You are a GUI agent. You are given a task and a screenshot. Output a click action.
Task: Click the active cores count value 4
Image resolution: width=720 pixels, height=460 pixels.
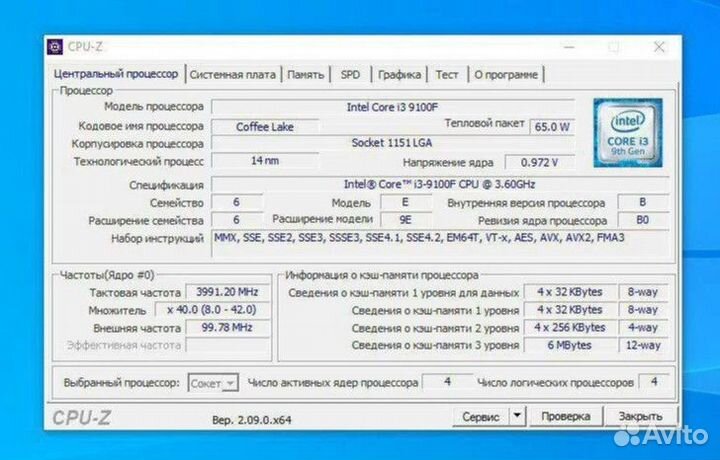447,381
